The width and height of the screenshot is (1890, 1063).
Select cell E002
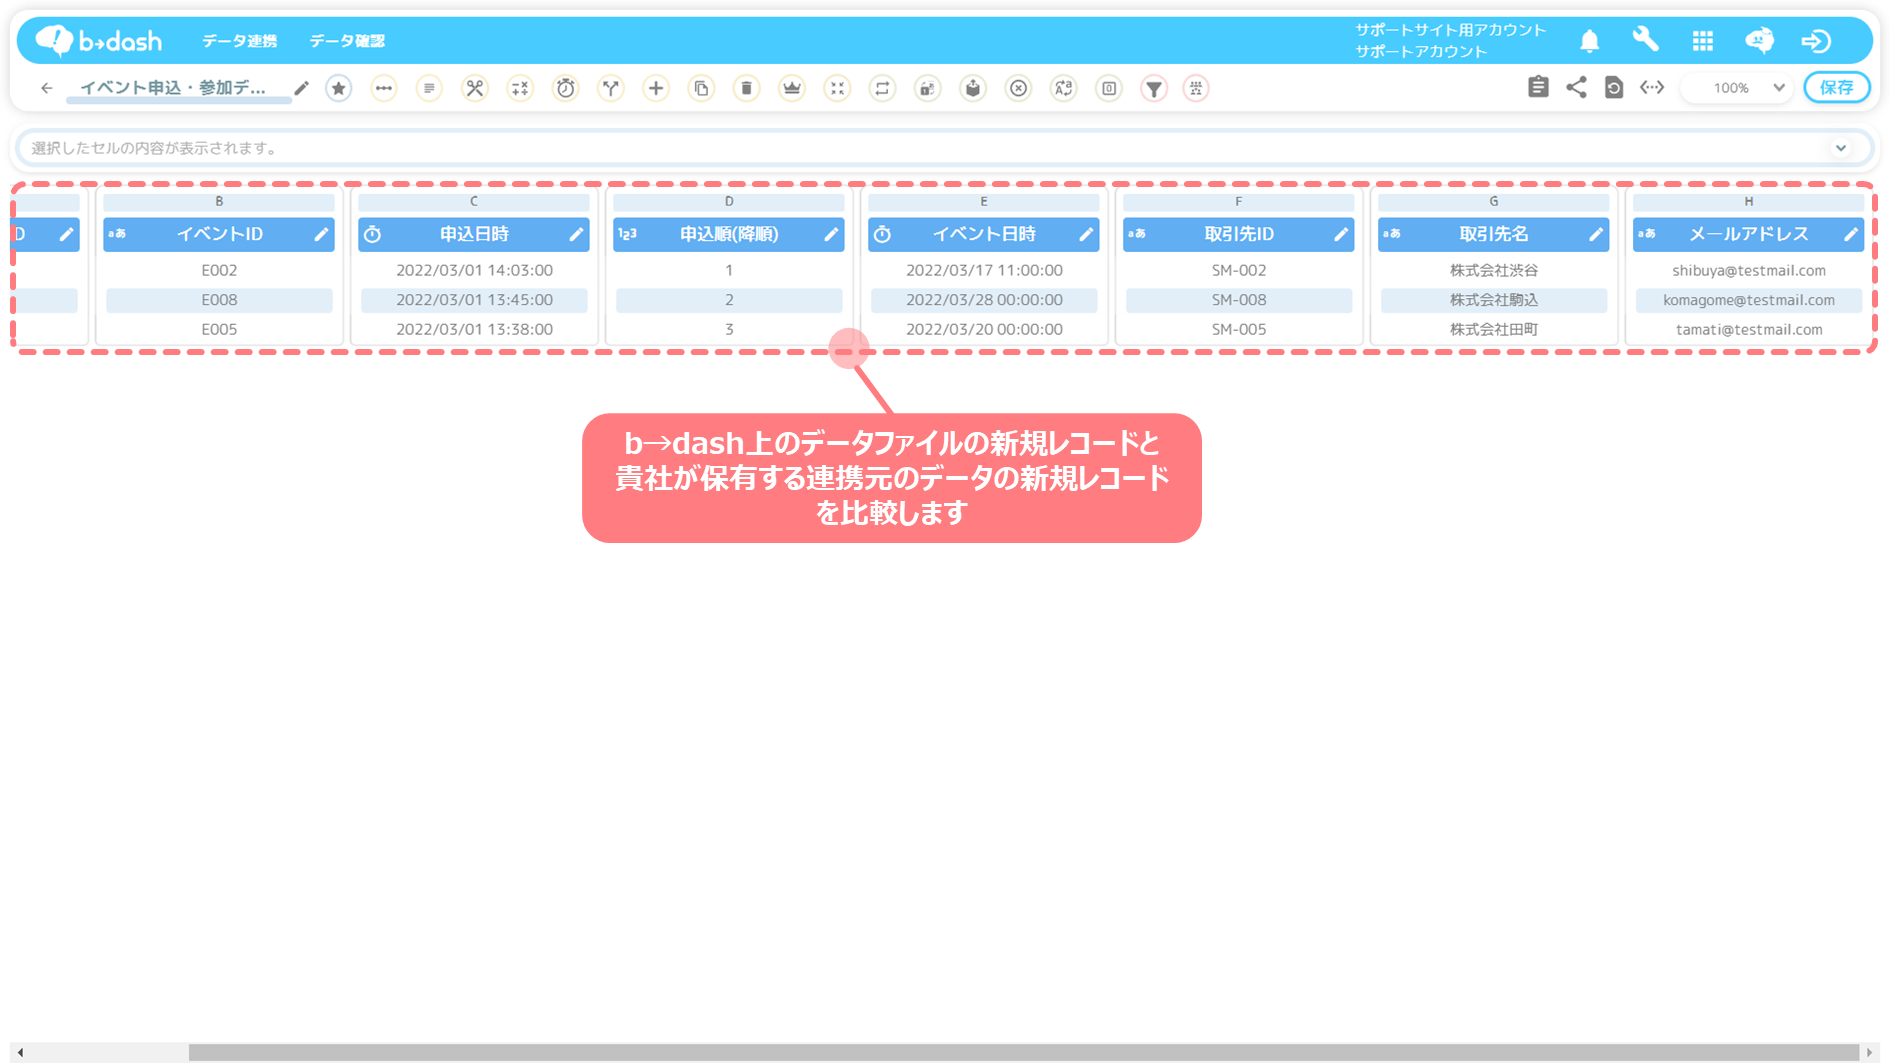click(x=219, y=270)
